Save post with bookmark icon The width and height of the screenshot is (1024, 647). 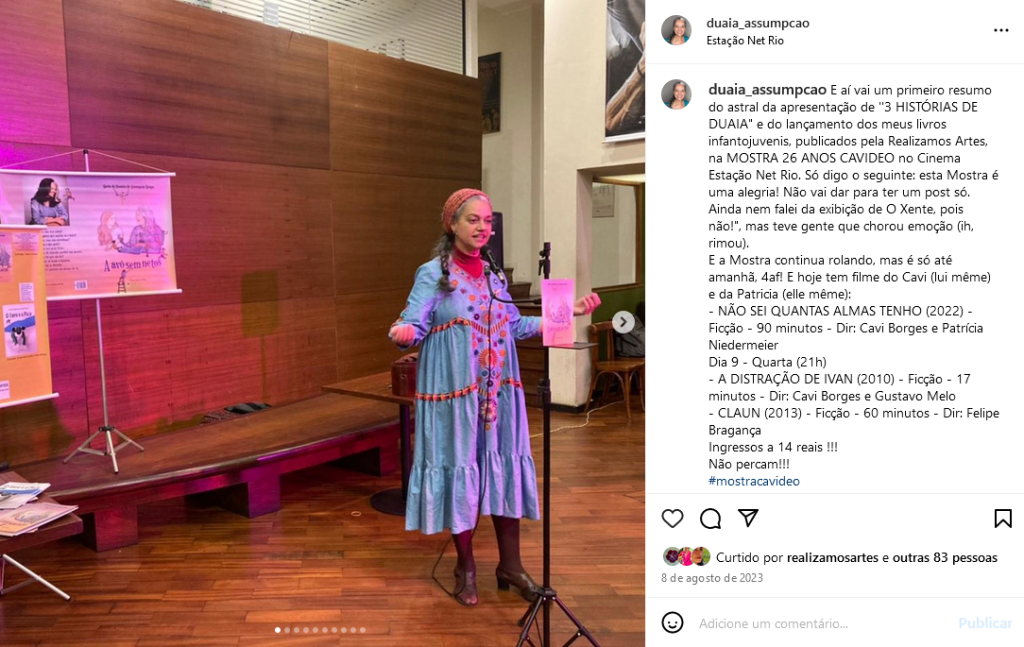click(1002, 518)
